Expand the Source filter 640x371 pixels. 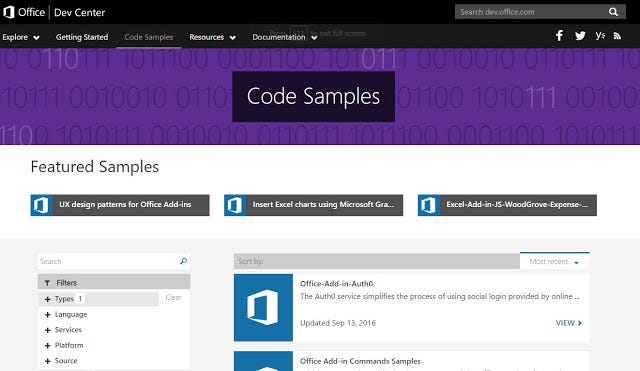coord(47,361)
